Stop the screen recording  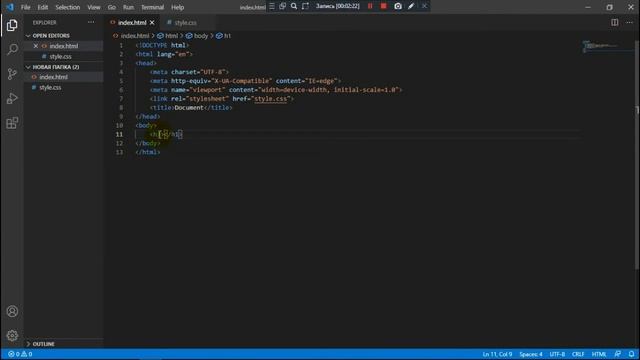pos(383,6)
